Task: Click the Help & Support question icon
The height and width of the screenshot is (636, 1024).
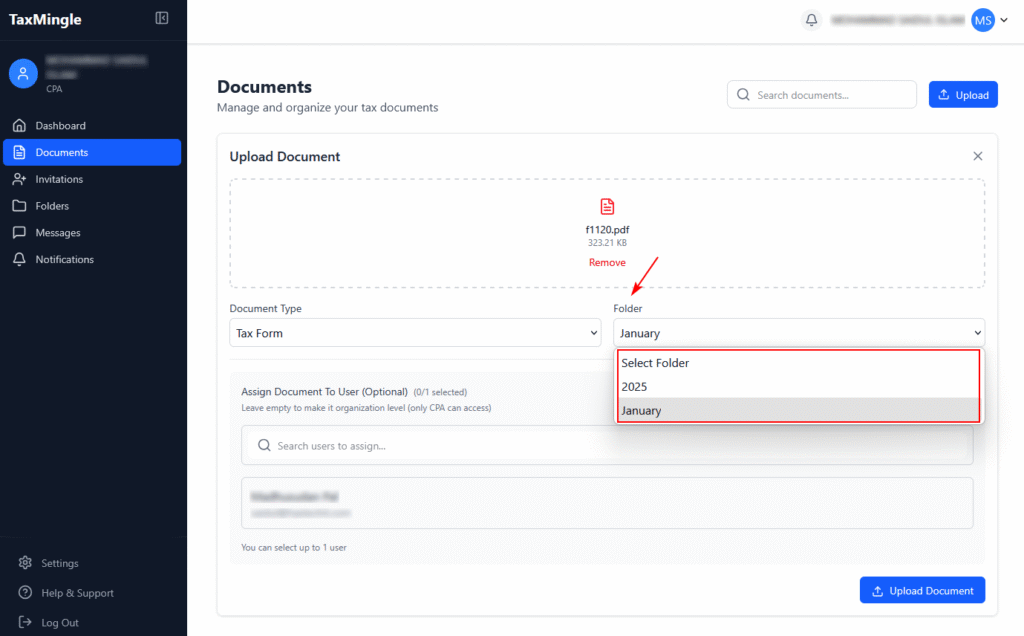Action: click(x=25, y=593)
